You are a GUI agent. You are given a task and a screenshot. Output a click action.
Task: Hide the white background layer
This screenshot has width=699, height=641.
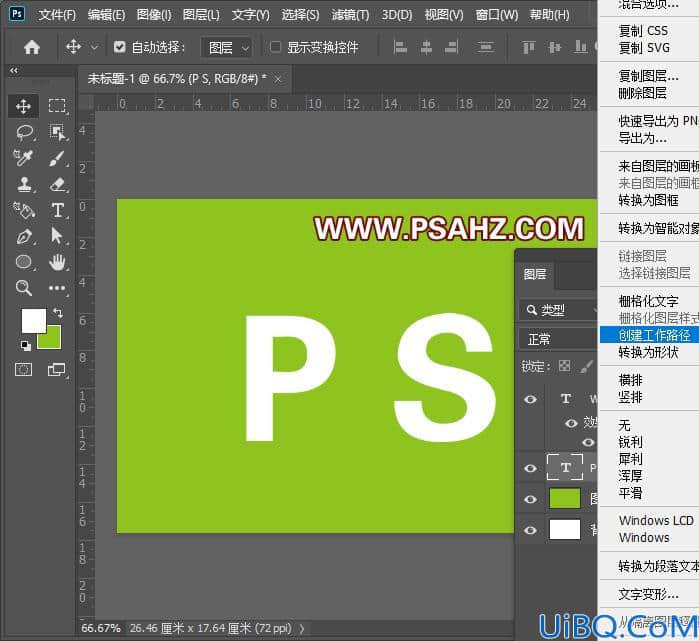tap(530, 530)
